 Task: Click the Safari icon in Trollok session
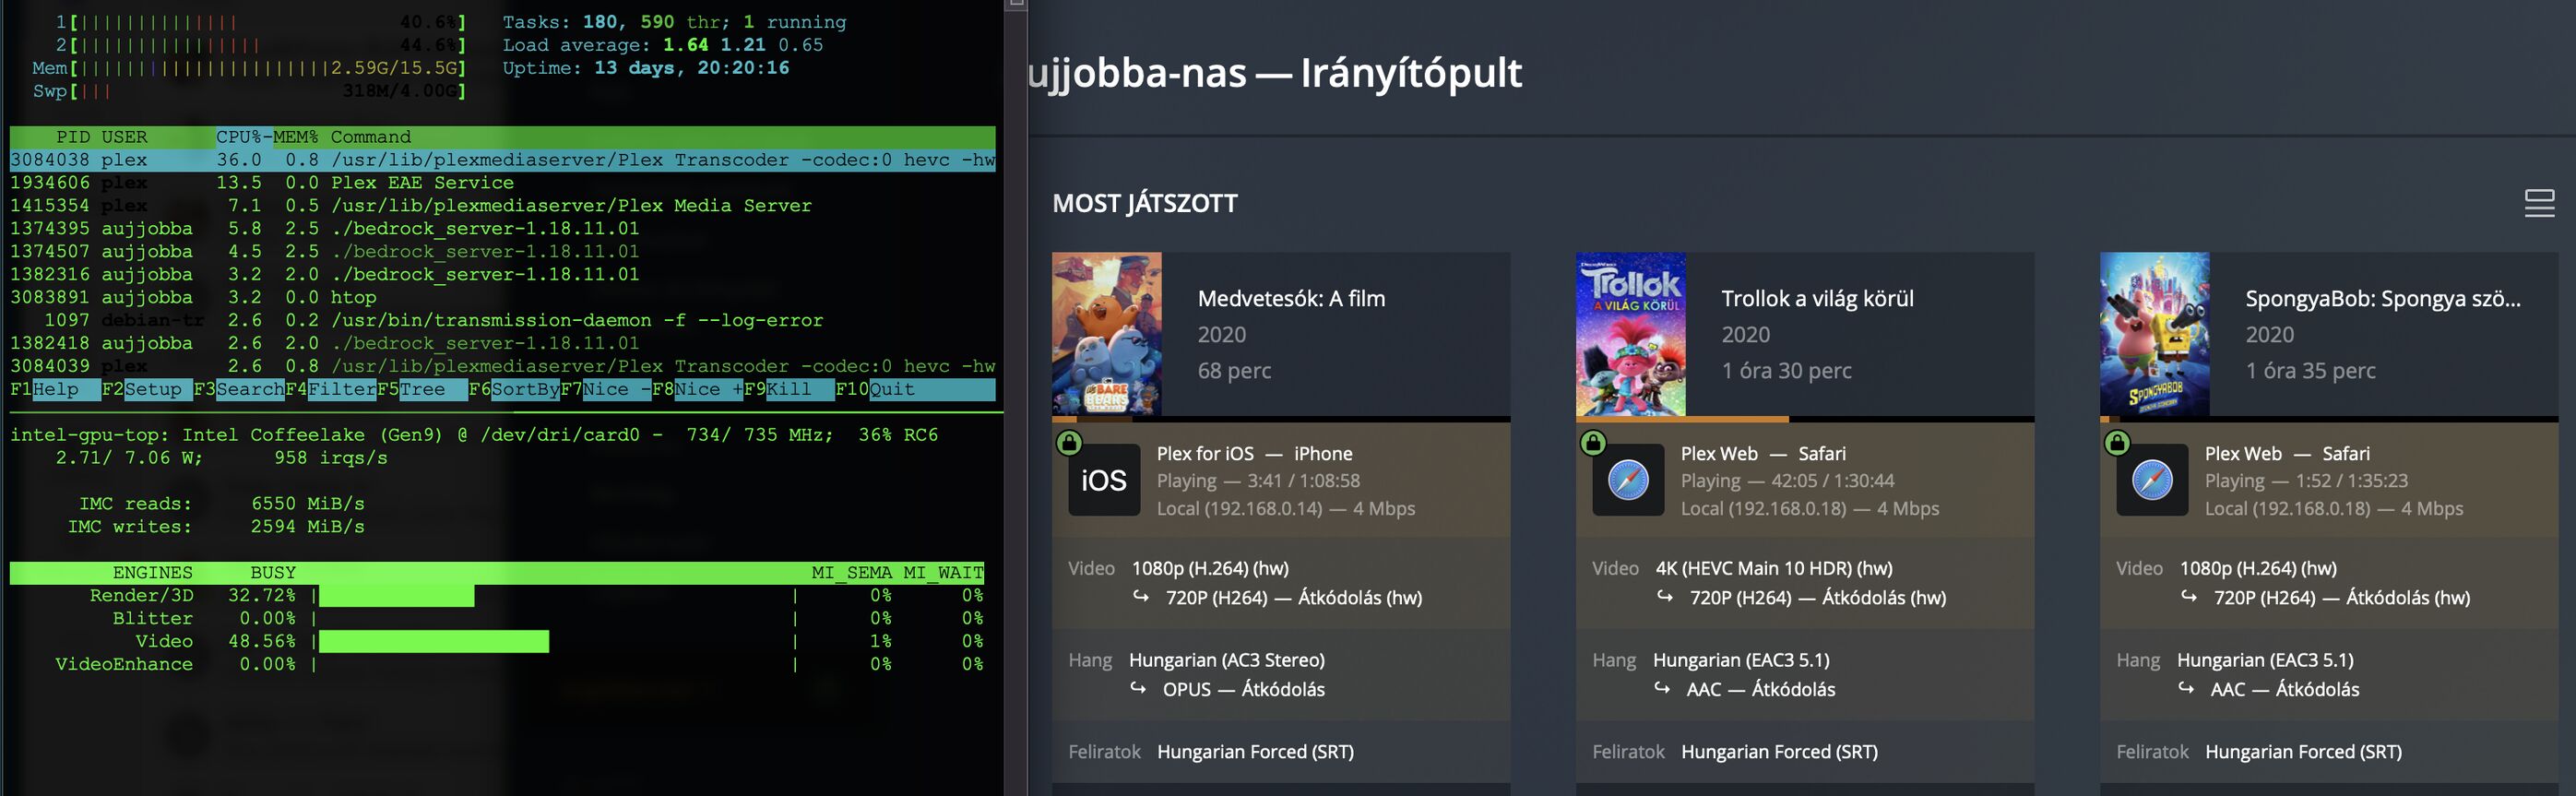pos(1628,480)
